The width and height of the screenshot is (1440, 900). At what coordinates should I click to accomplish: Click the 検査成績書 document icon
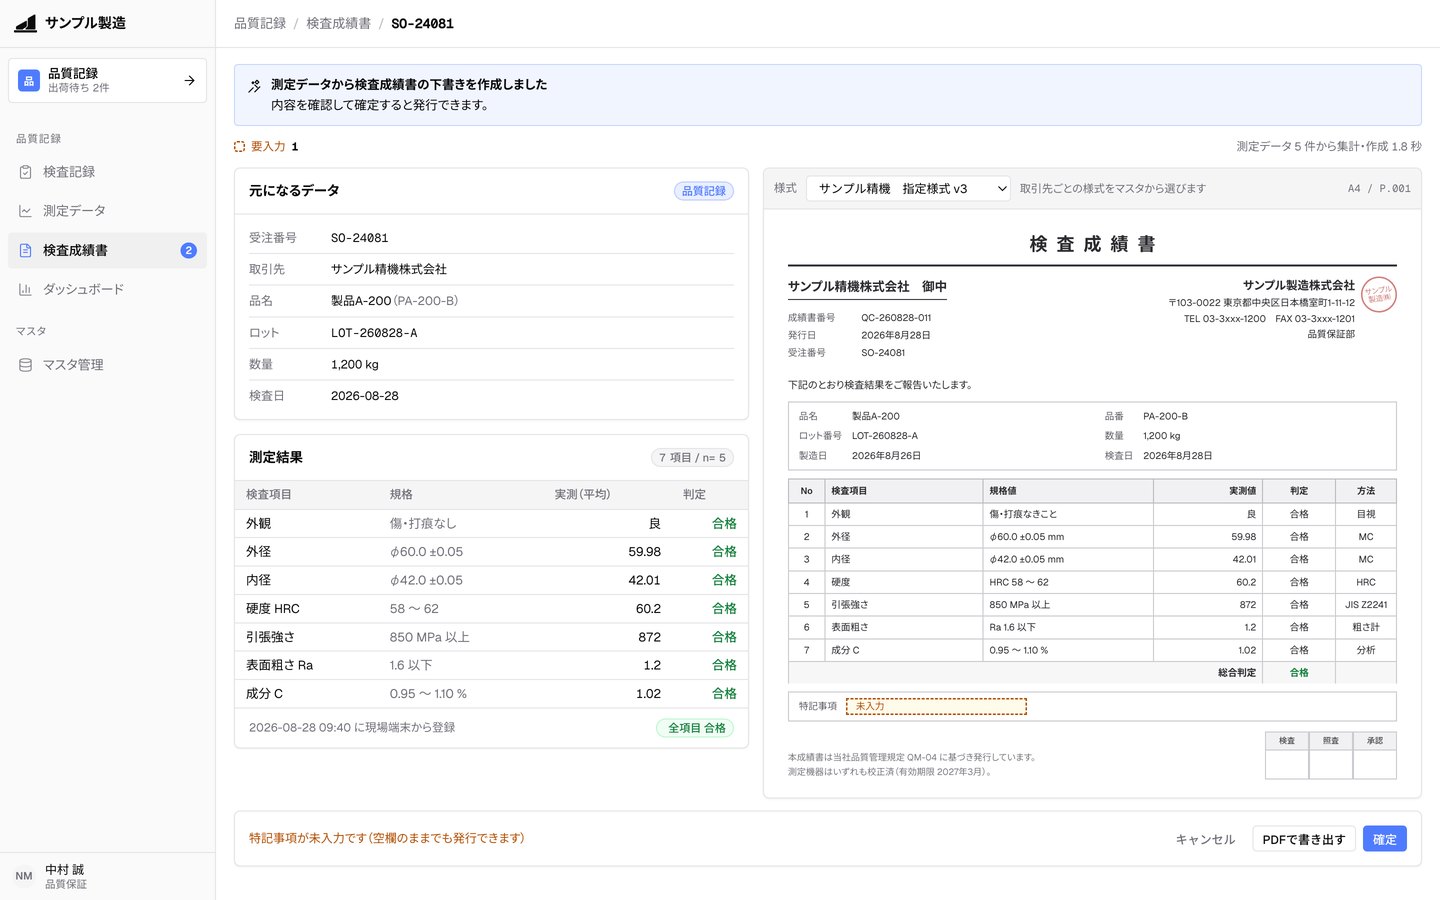[25, 250]
